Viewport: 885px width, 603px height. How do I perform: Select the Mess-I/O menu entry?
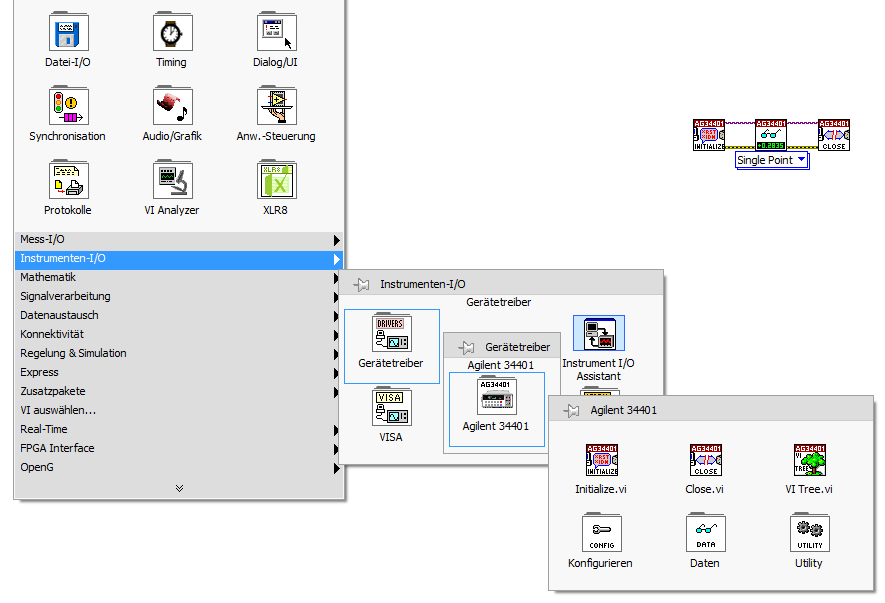(x=178, y=240)
